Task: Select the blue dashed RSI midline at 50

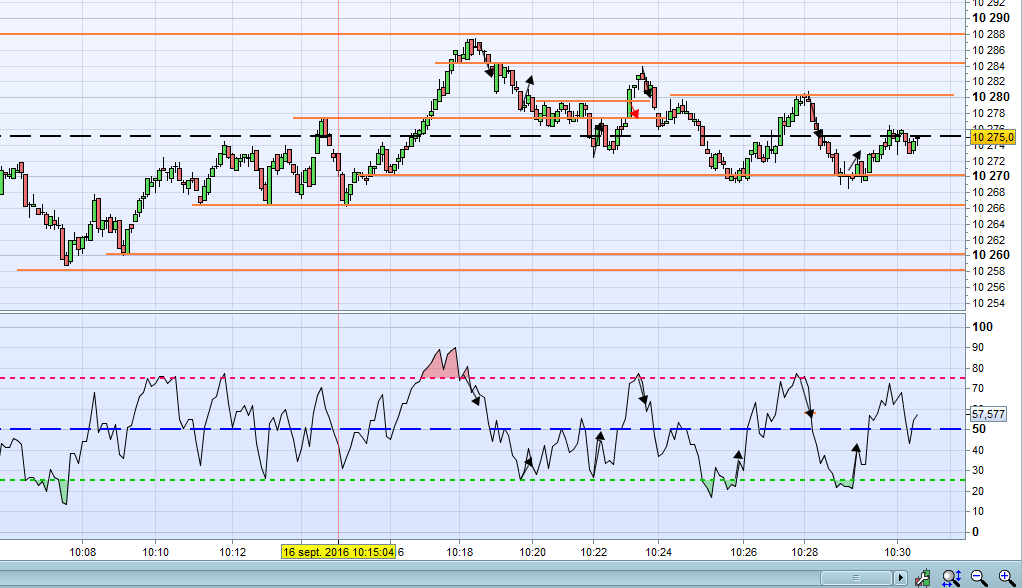Action: coord(482,429)
